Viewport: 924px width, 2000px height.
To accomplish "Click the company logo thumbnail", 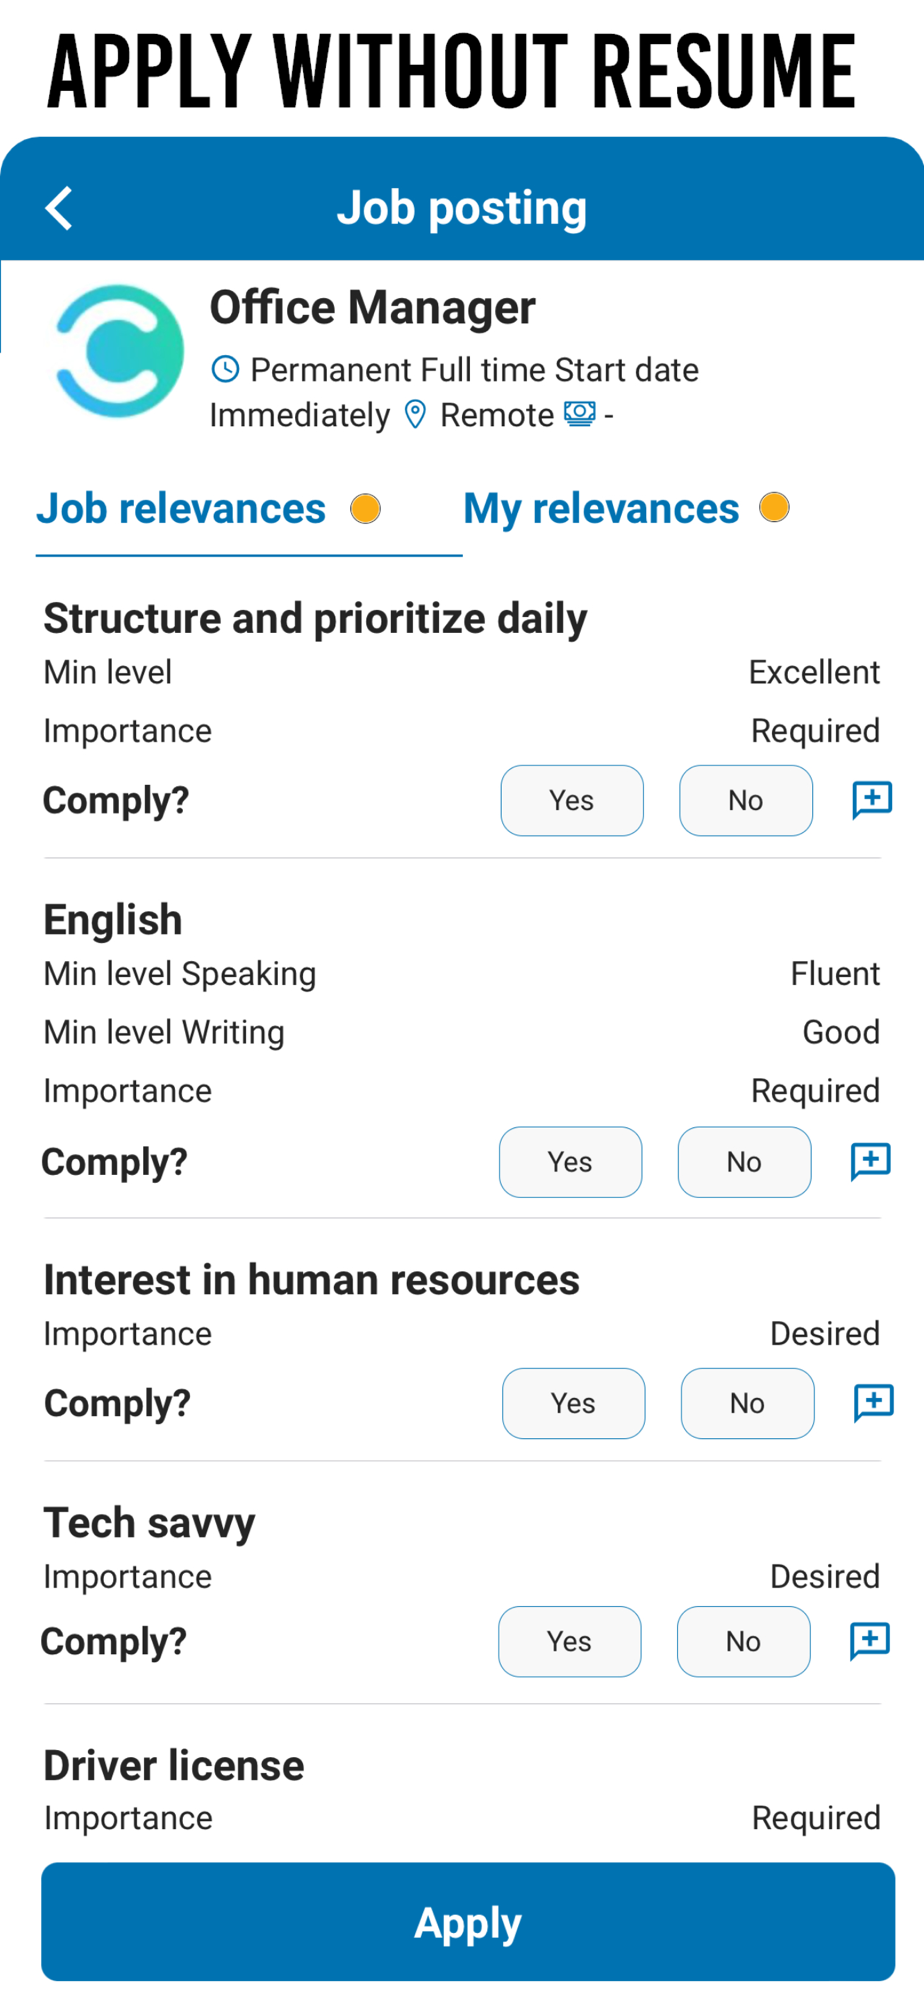I will (x=119, y=351).
